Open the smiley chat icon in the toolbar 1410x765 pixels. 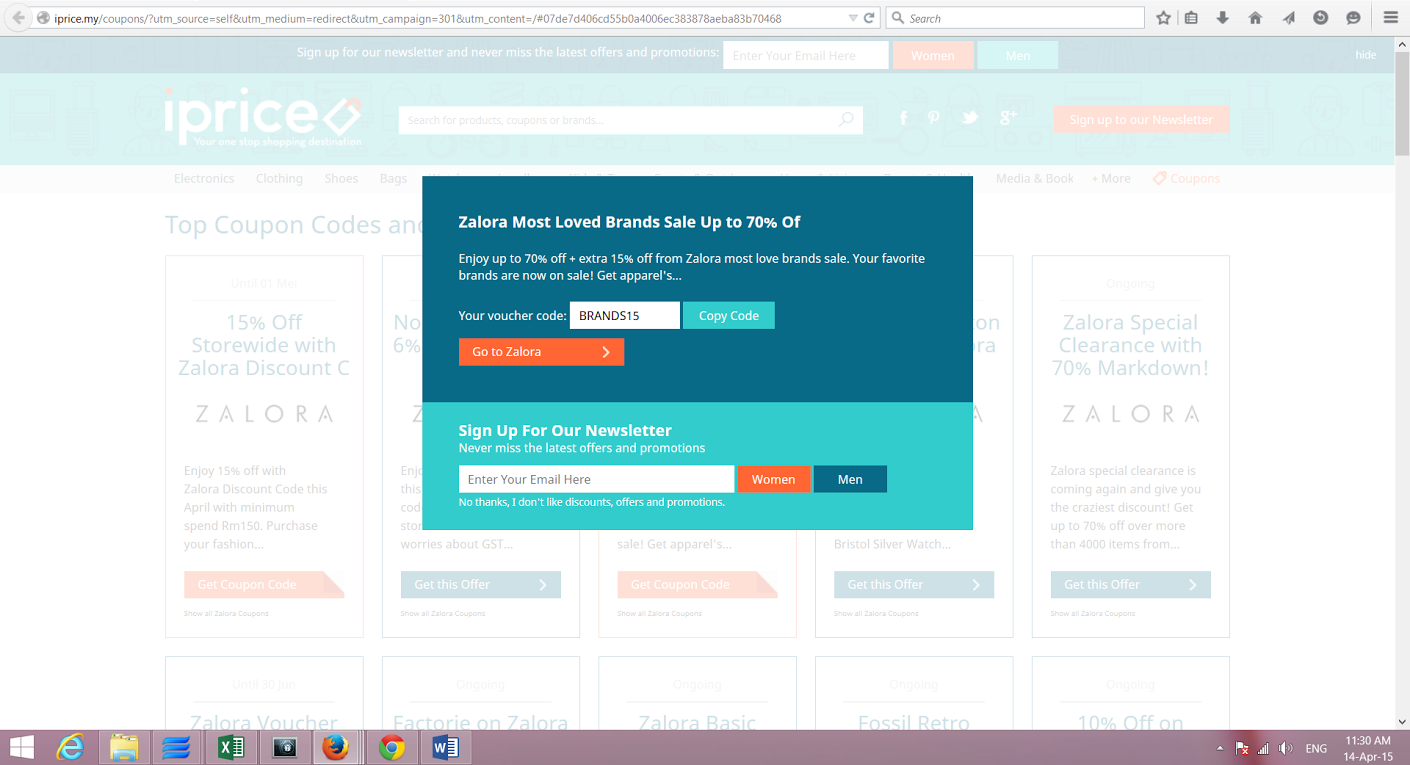pyautogui.click(x=1353, y=18)
